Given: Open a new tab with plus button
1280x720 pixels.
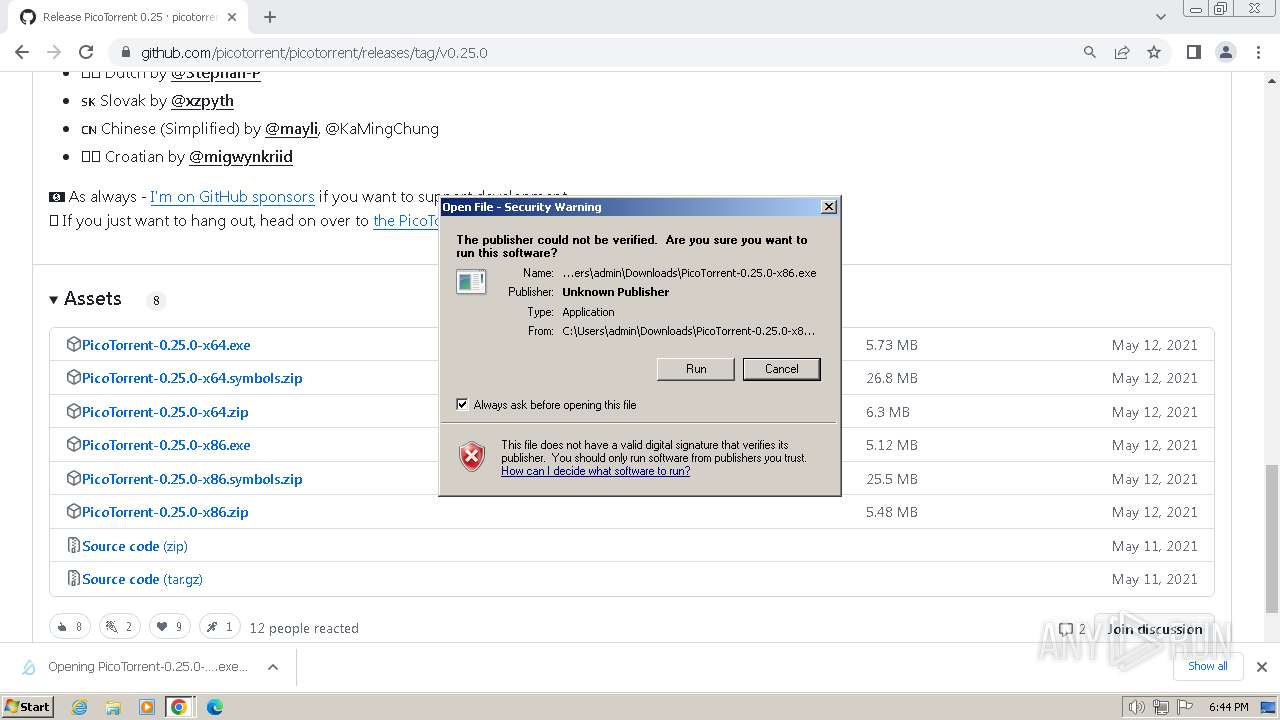Looking at the screenshot, I should coord(270,17).
